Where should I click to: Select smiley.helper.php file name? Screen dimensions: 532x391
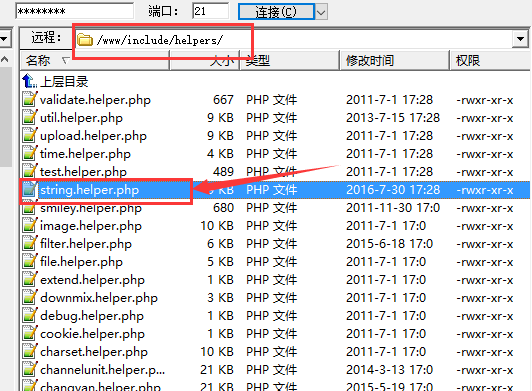coord(91,208)
